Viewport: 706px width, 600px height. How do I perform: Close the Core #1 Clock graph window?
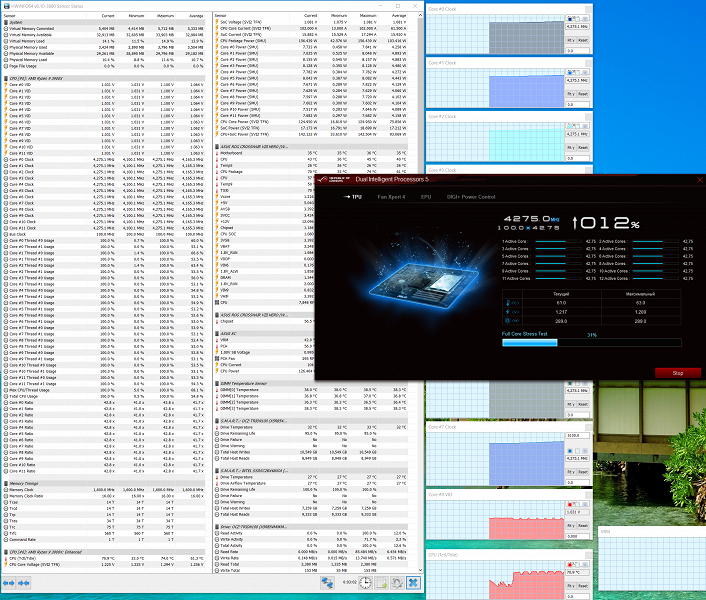588,63
